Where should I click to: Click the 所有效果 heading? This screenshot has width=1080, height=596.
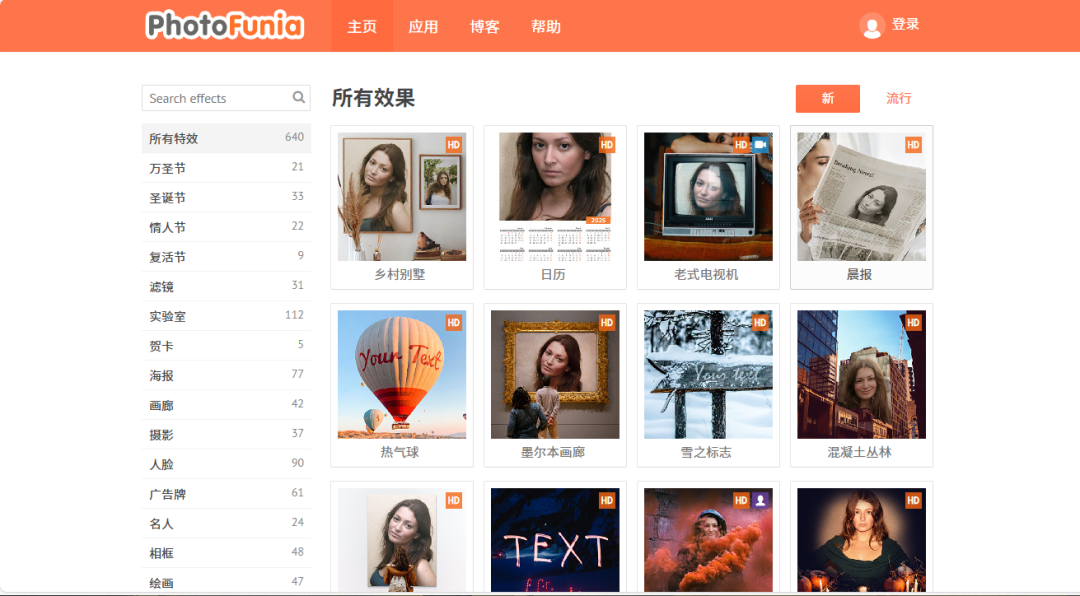(373, 98)
